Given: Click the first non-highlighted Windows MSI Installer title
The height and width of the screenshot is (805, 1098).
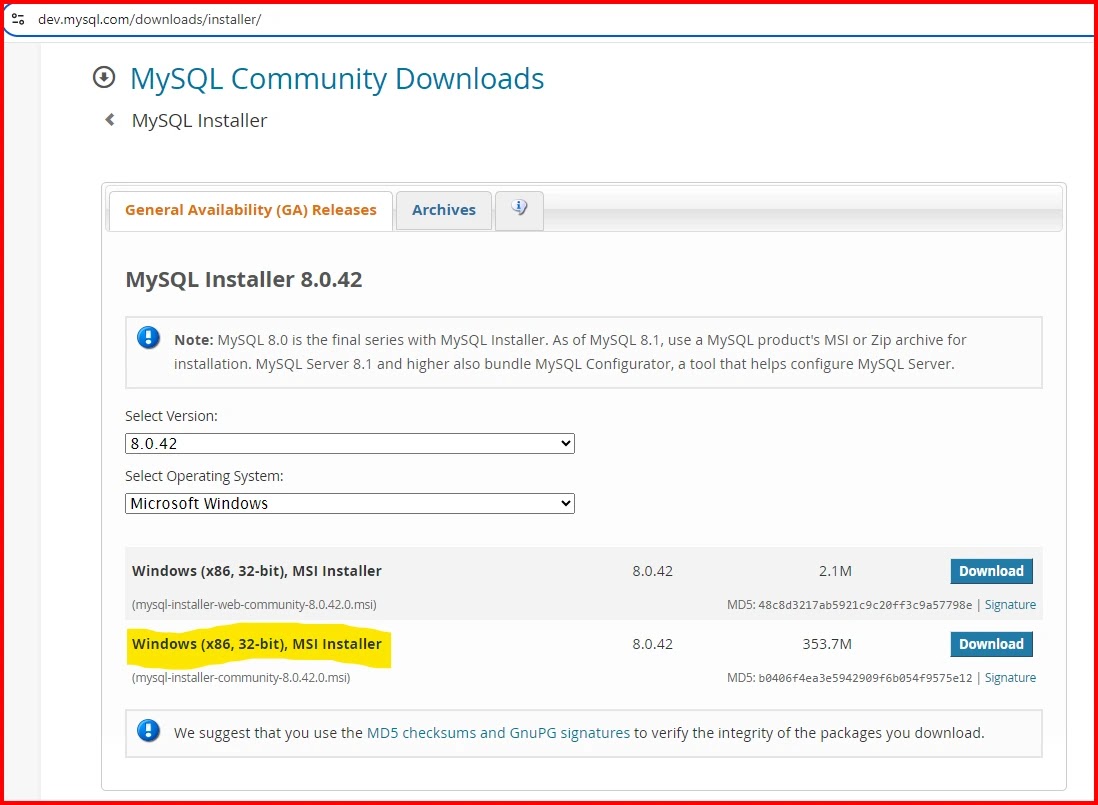Looking at the screenshot, I should [x=257, y=571].
